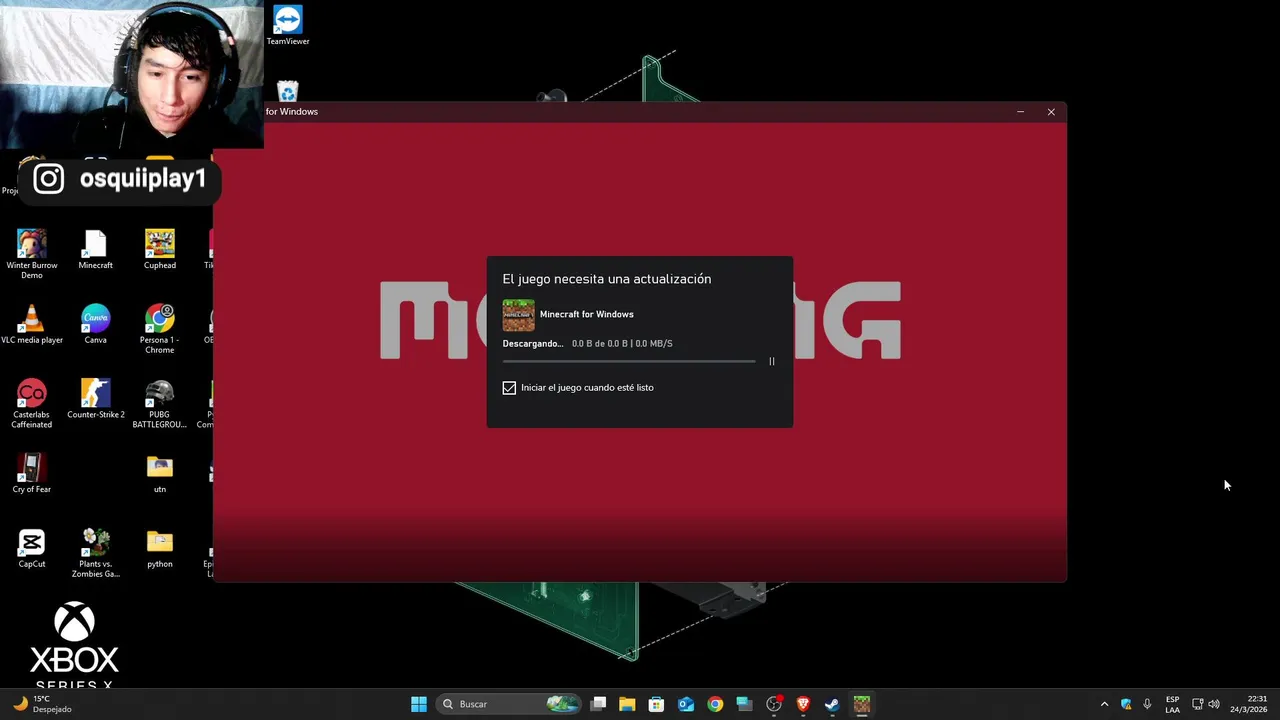Open the CapCut desktop shortcut
This screenshot has height=720, width=1280.
coord(32,548)
